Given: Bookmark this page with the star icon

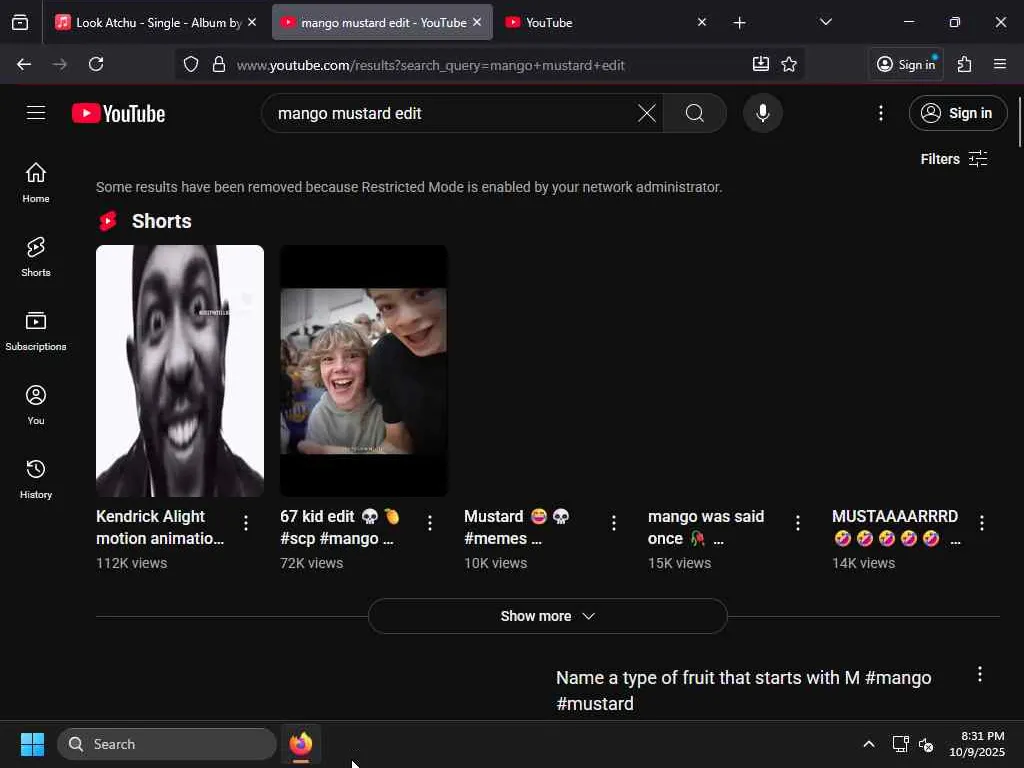Looking at the screenshot, I should coord(789,64).
